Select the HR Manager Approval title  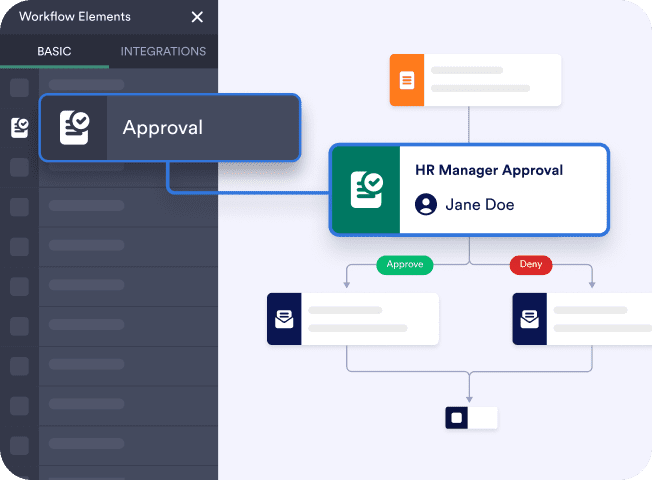point(488,170)
